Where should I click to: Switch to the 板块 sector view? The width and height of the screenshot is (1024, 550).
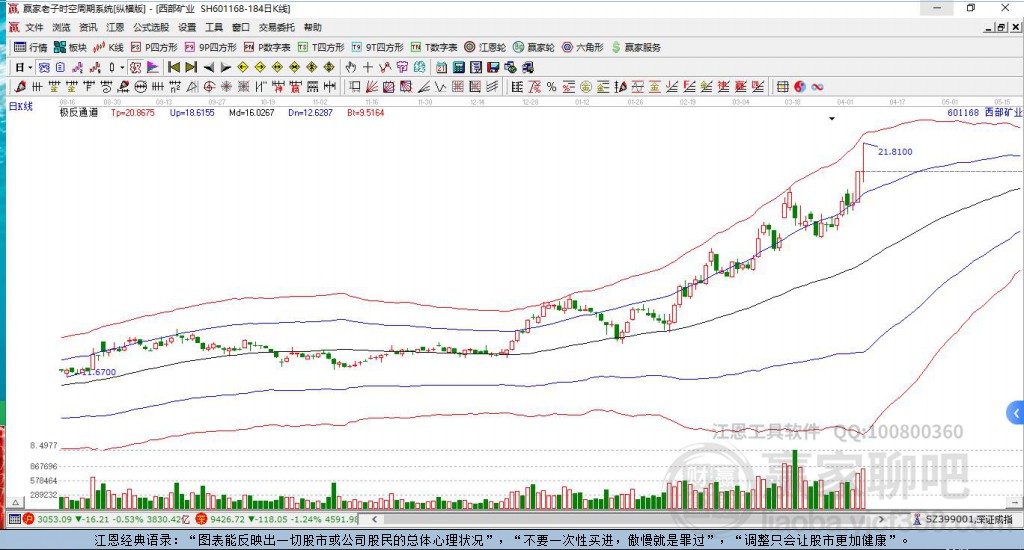tap(70, 47)
